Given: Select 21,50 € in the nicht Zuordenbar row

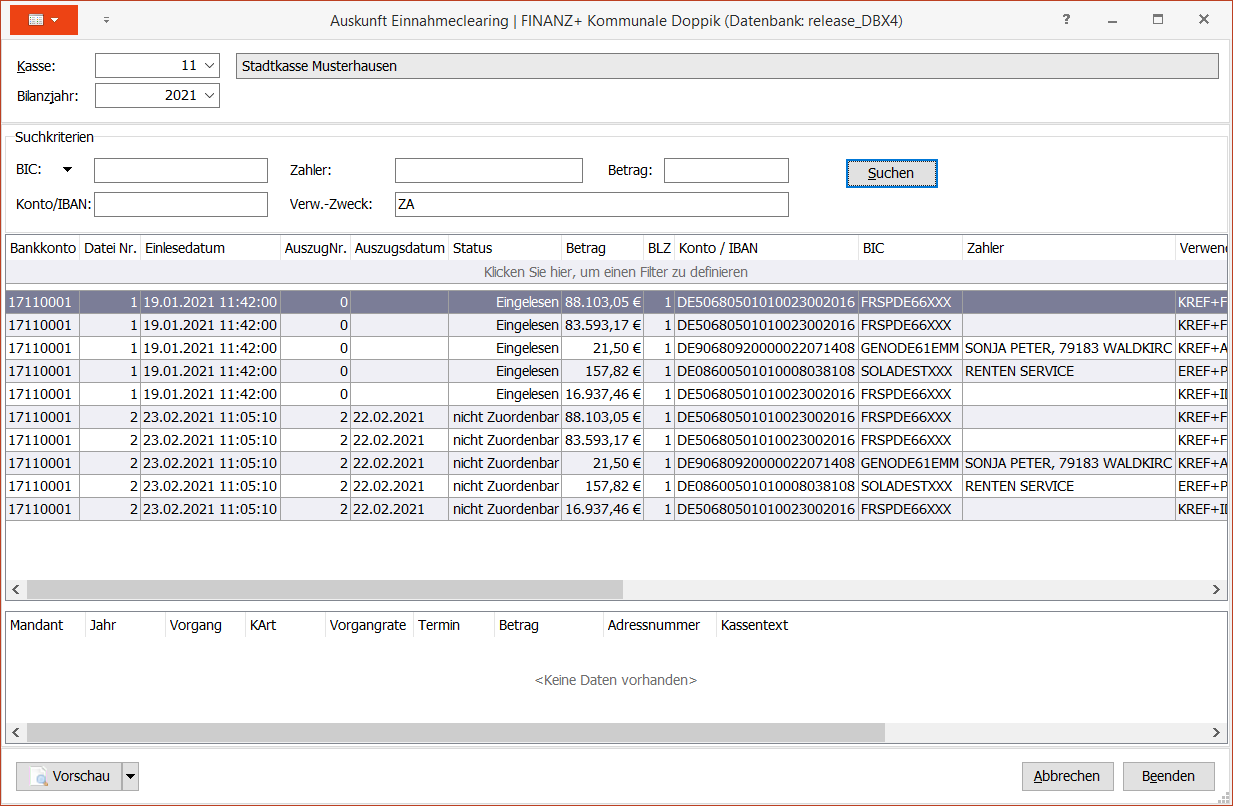Looking at the screenshot, I should pos(602,463).
